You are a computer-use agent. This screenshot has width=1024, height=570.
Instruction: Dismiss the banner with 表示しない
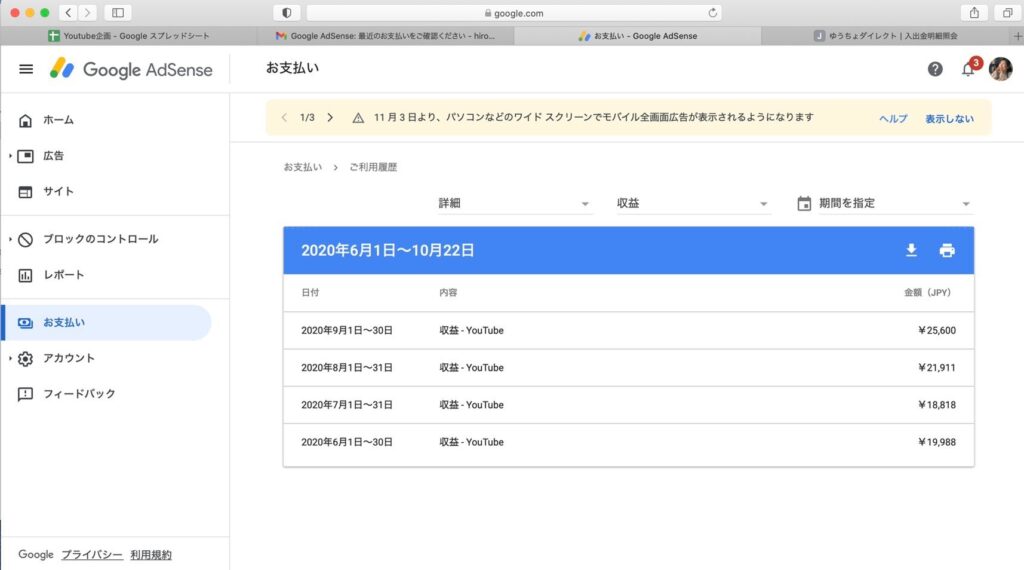[949, 119]
